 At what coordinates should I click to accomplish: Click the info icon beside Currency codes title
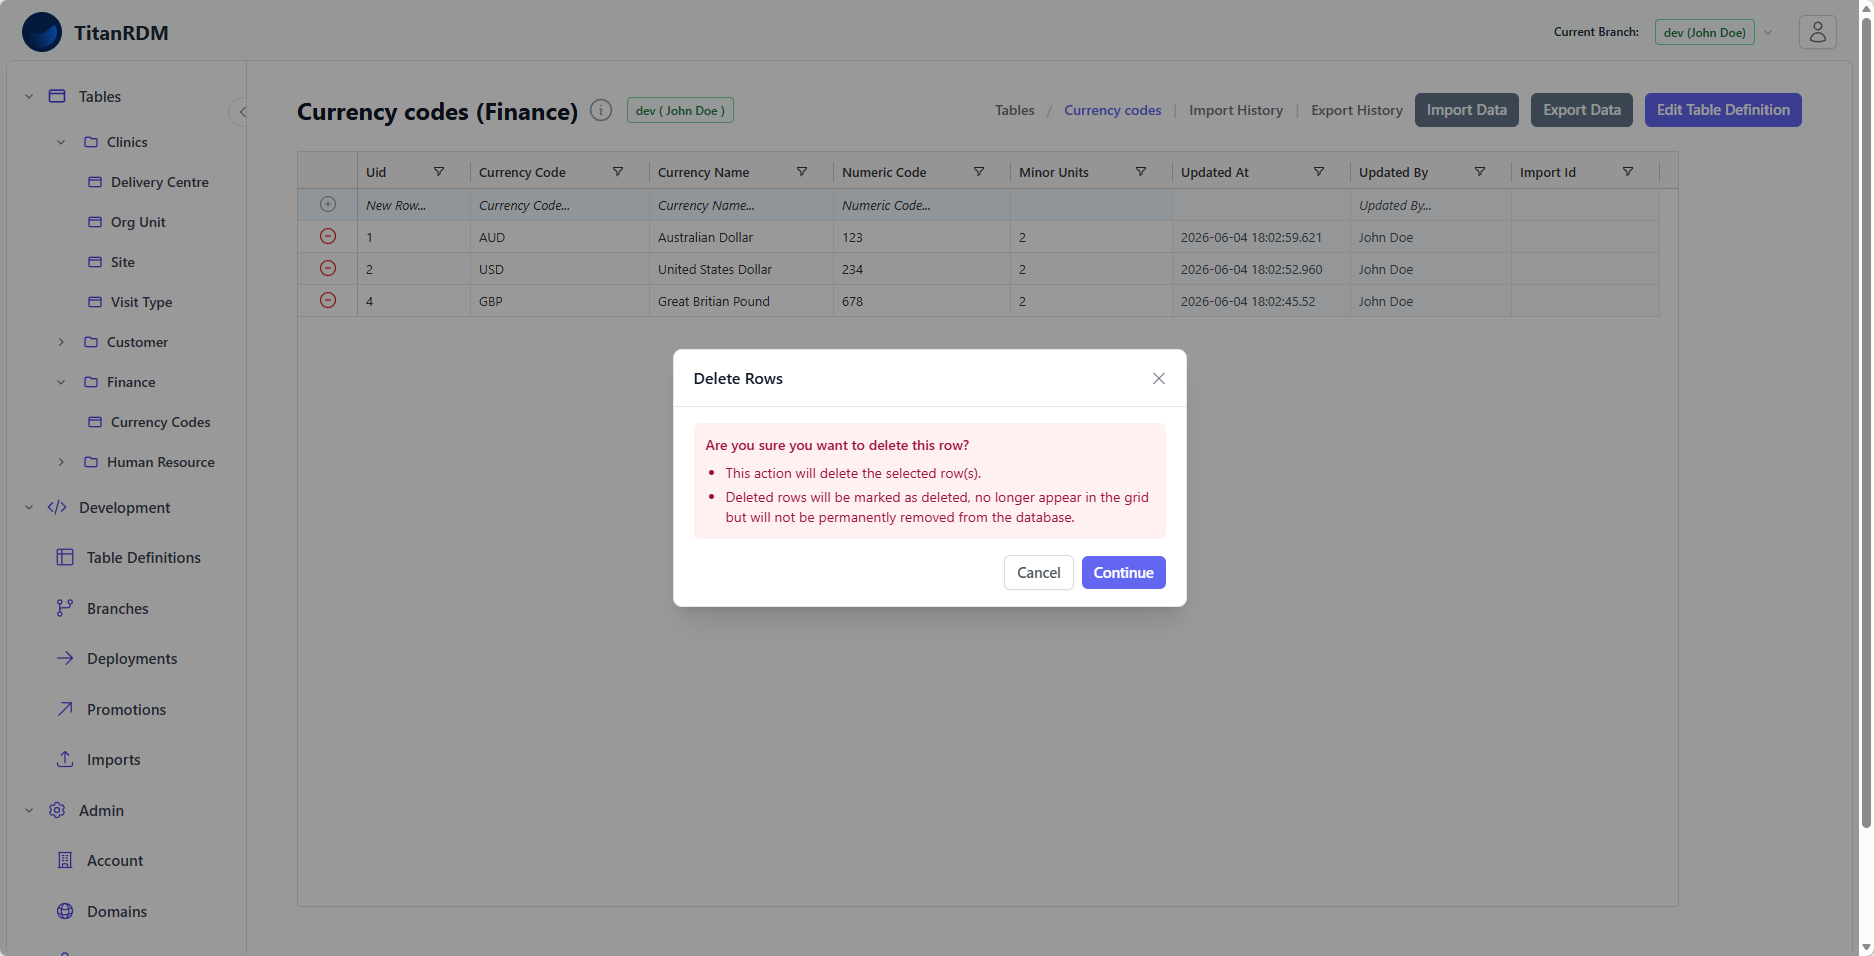(x=601, y=110)
